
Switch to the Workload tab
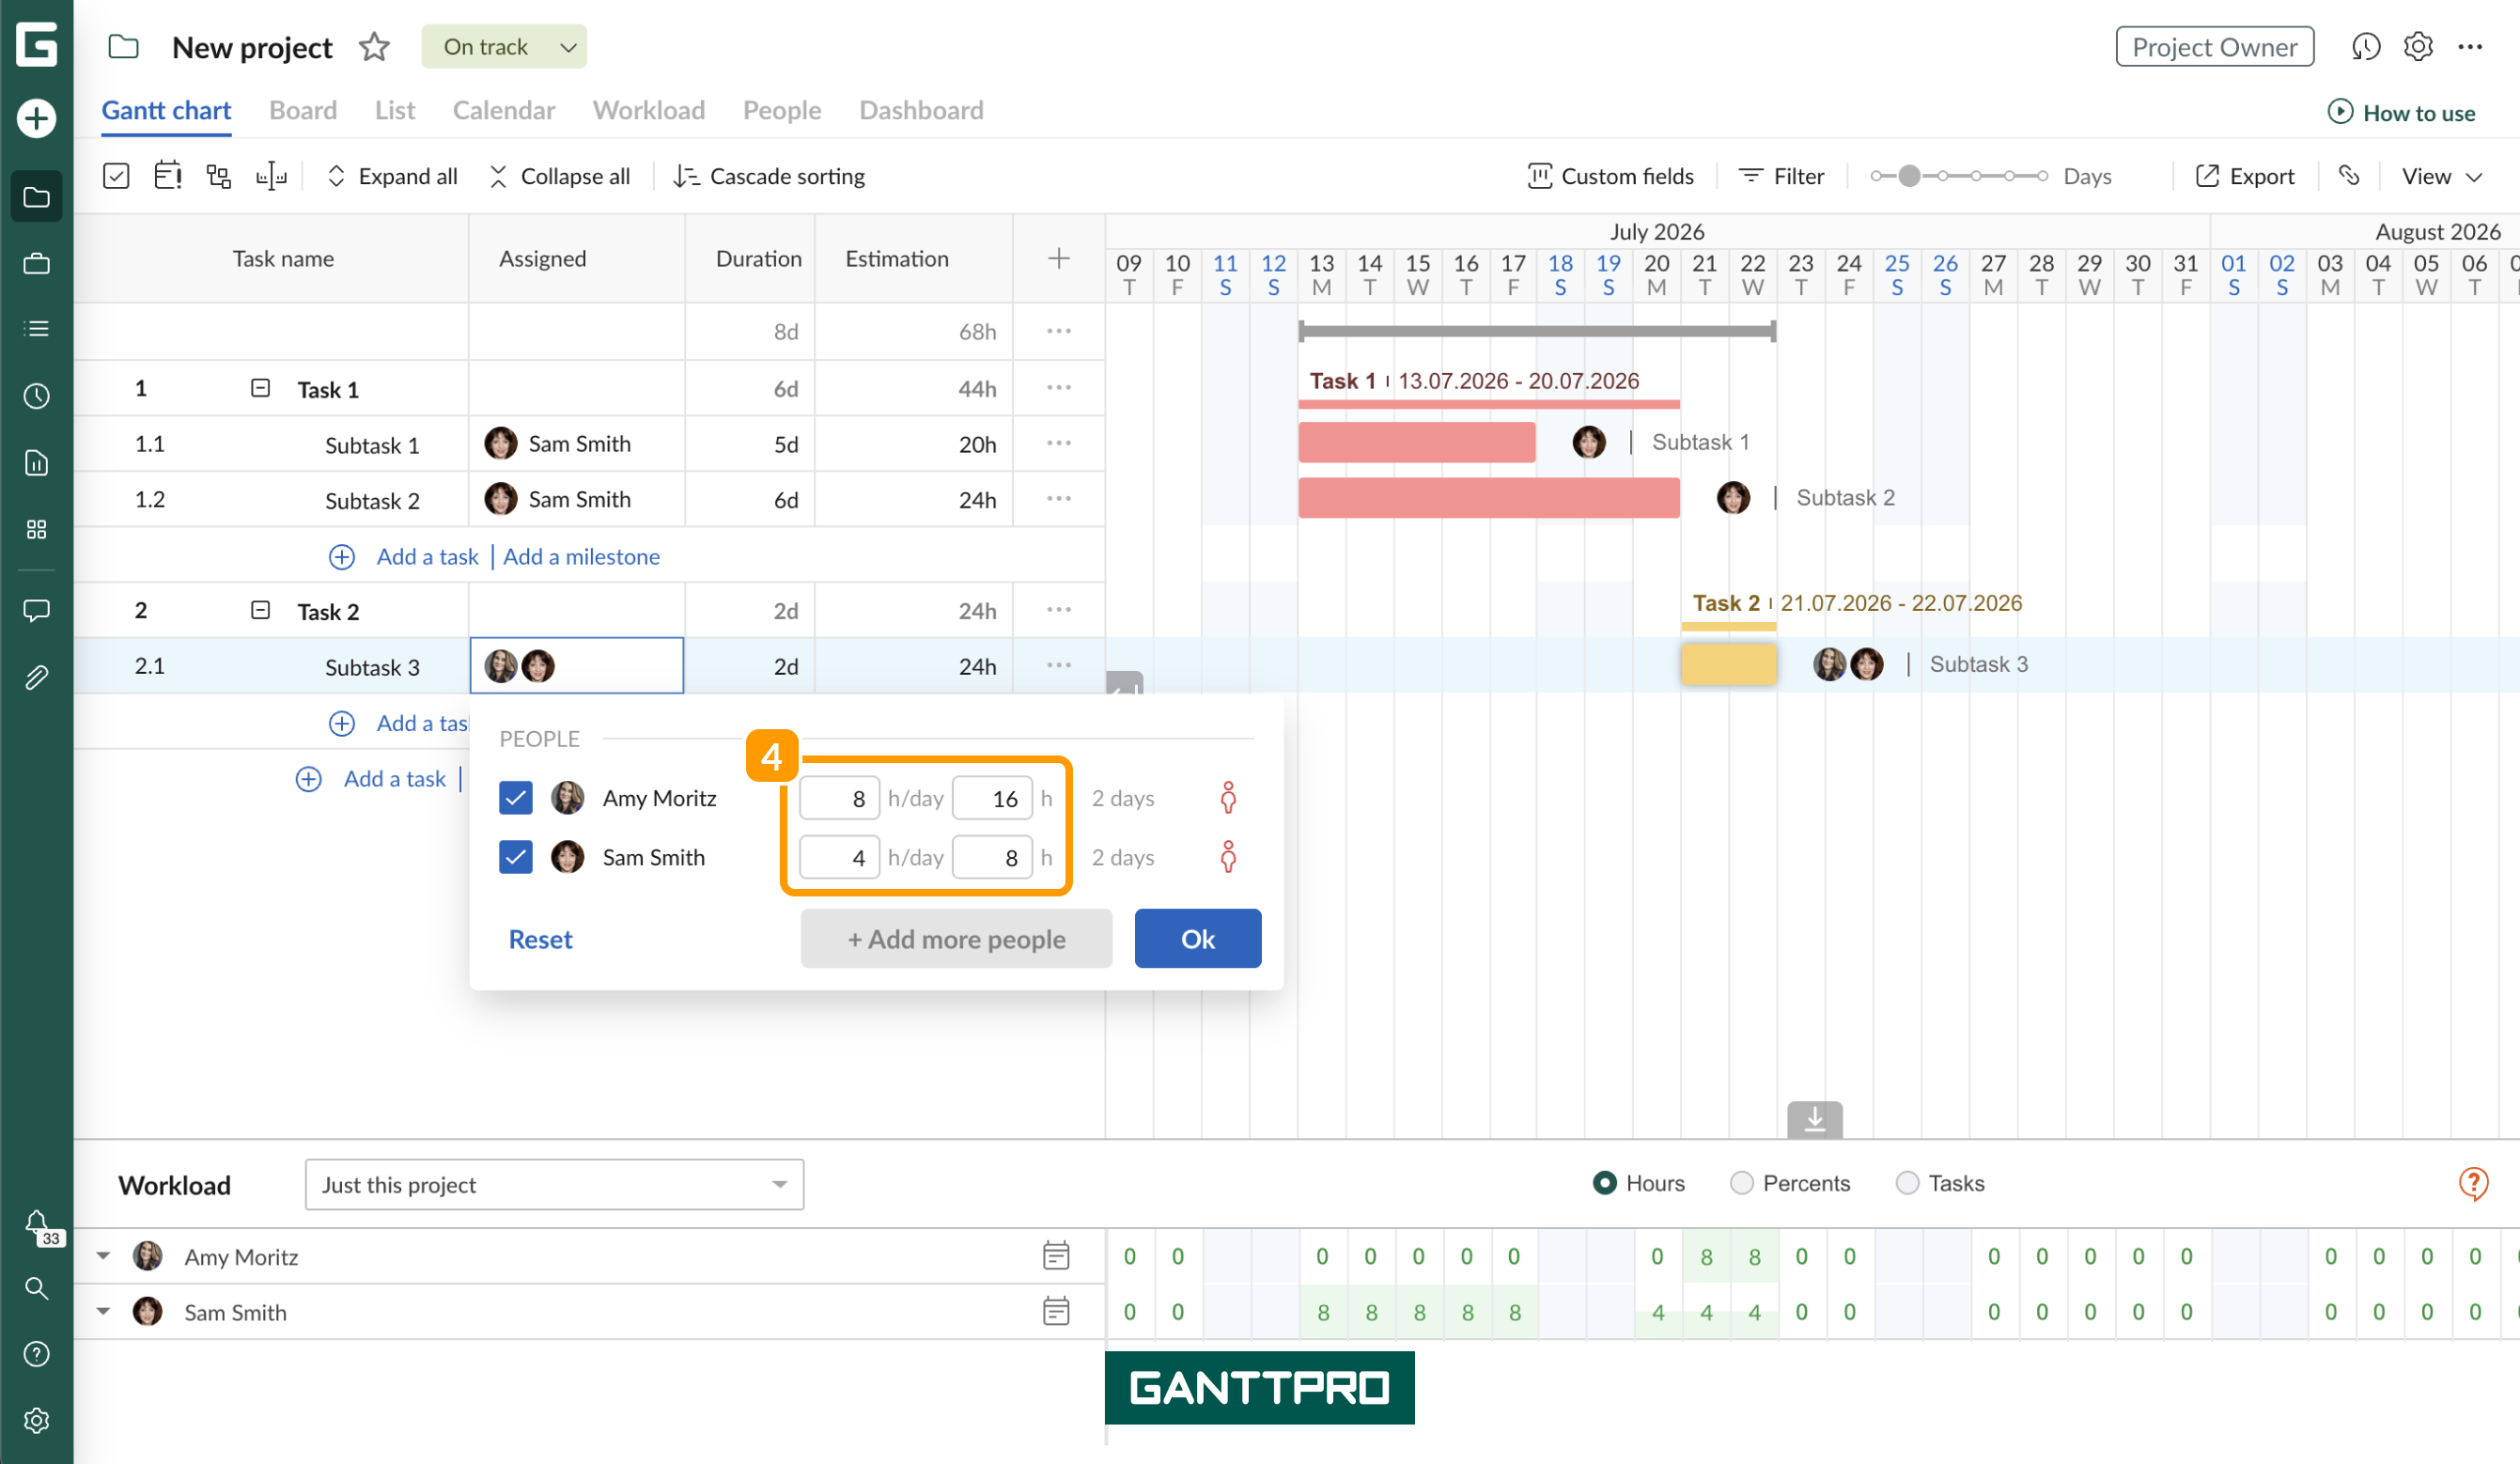(649, 110)
